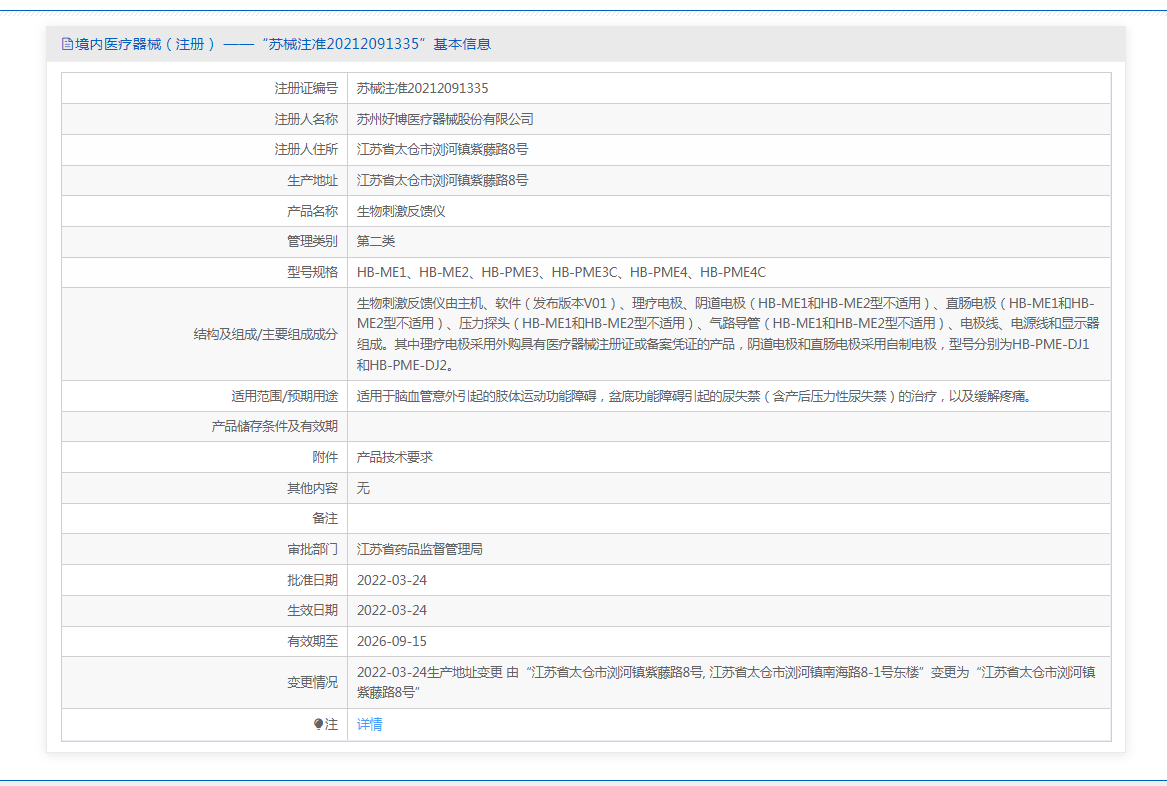Click the model list starting with HB-ME1
This screenshot has height=786, width=1167.
[561, 272]
